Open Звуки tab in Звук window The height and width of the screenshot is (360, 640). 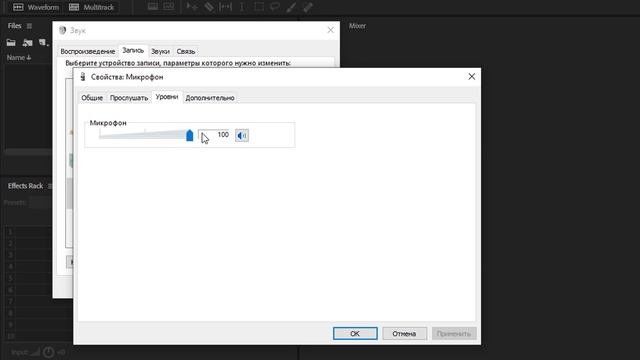click(160, 51)
